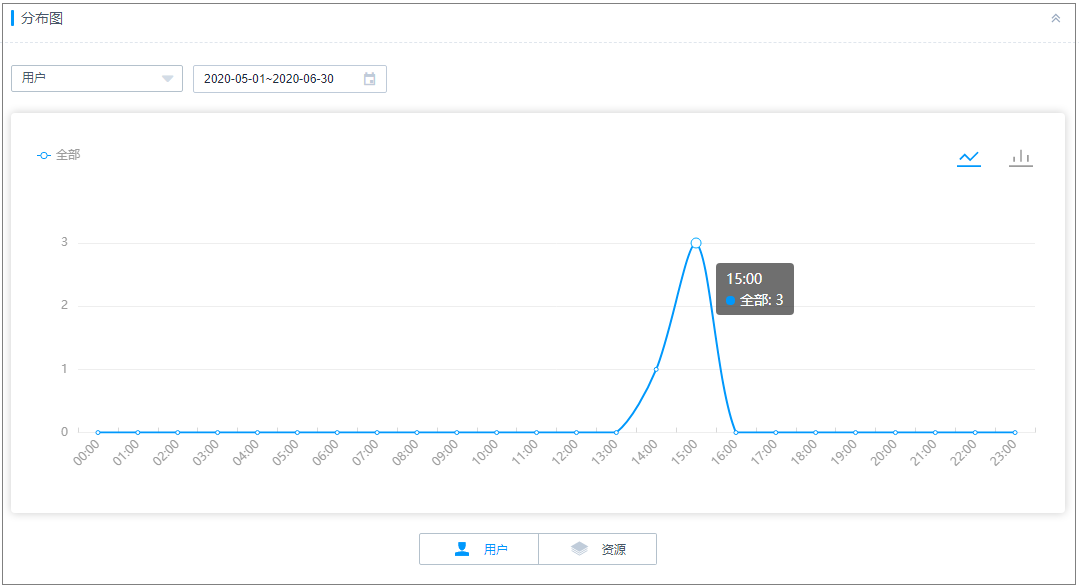Expand the 用户 dropdown arrow
The width and height of the screenshot is (1079, 587).
(167, 78)
